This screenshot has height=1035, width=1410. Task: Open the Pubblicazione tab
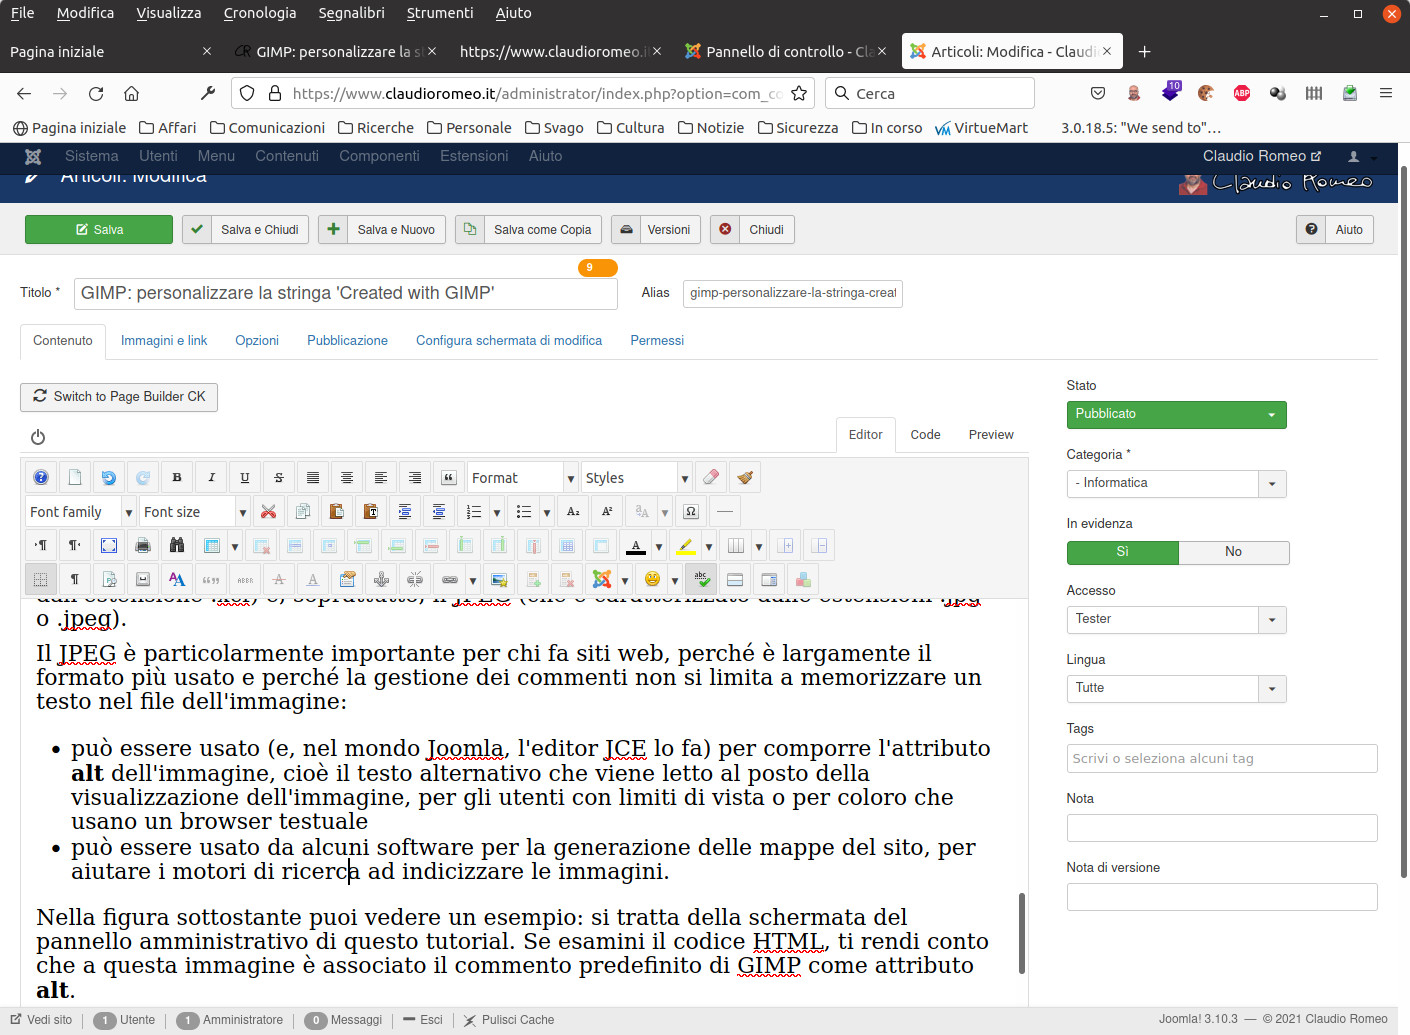click(x=347, y=341)
